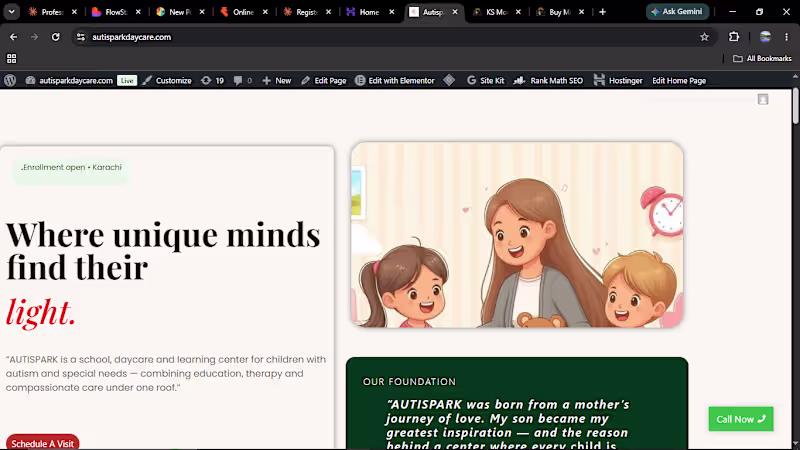Open the New content menu
Image resolution: width=800 pixels, height=450 pixels.
pyautogui.click(x=277, y=81)
